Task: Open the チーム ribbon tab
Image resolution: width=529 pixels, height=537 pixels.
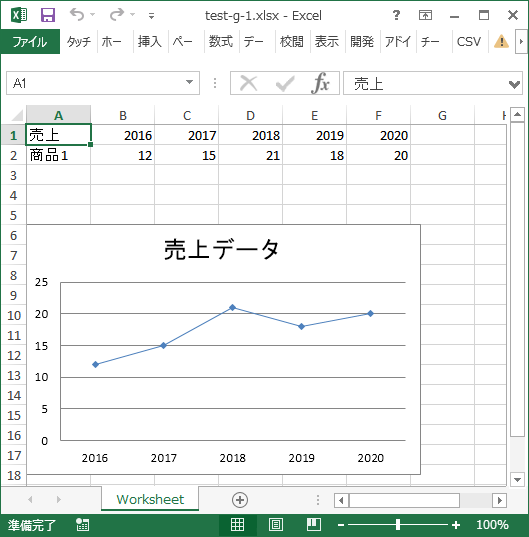Action: (430, 42)
